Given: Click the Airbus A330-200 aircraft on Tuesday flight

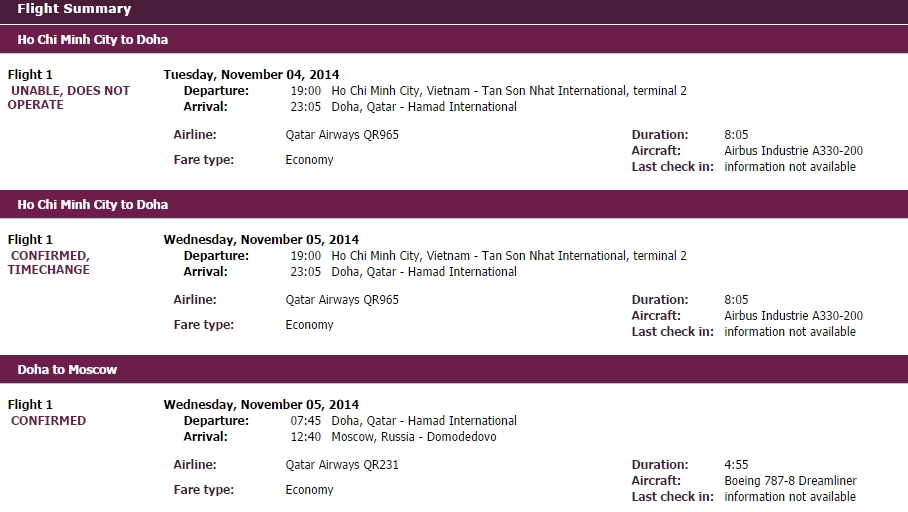Looking at the screenshot, I should (793, 151).
